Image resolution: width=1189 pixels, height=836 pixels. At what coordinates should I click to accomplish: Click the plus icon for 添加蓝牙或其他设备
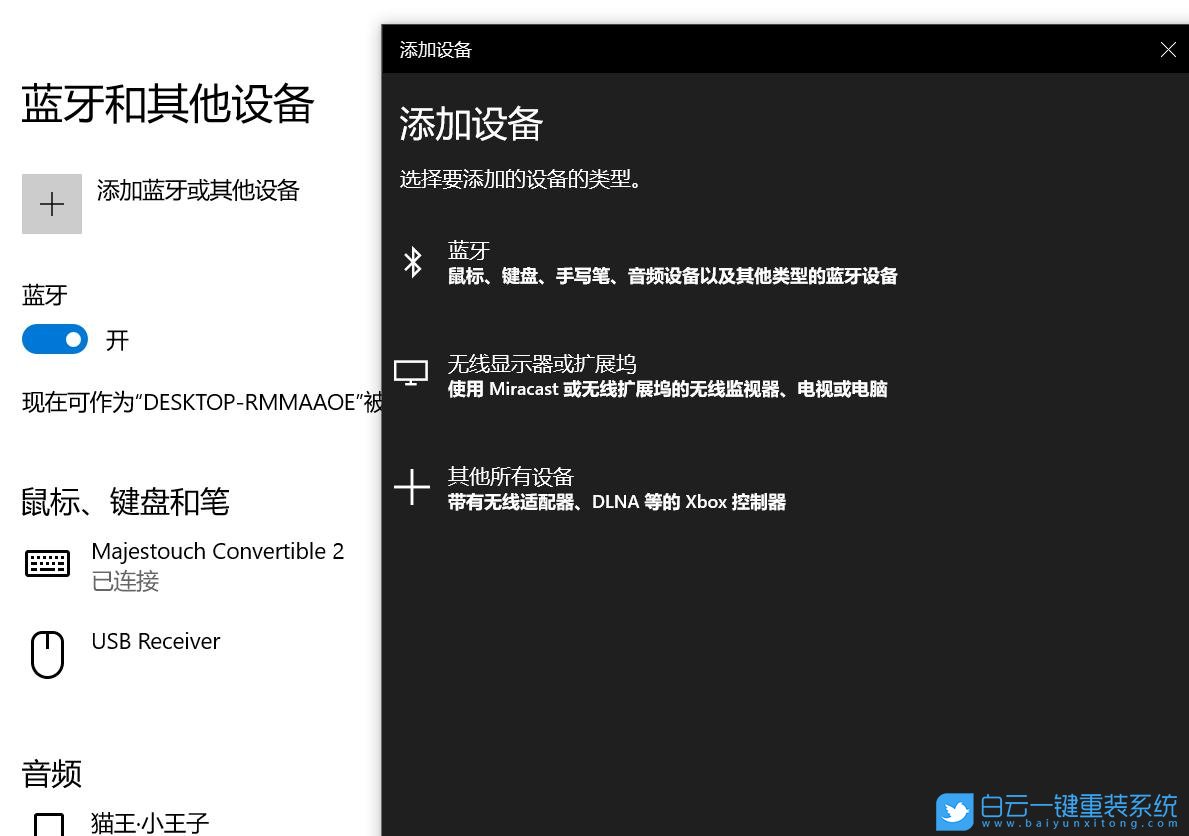[52, 203]
